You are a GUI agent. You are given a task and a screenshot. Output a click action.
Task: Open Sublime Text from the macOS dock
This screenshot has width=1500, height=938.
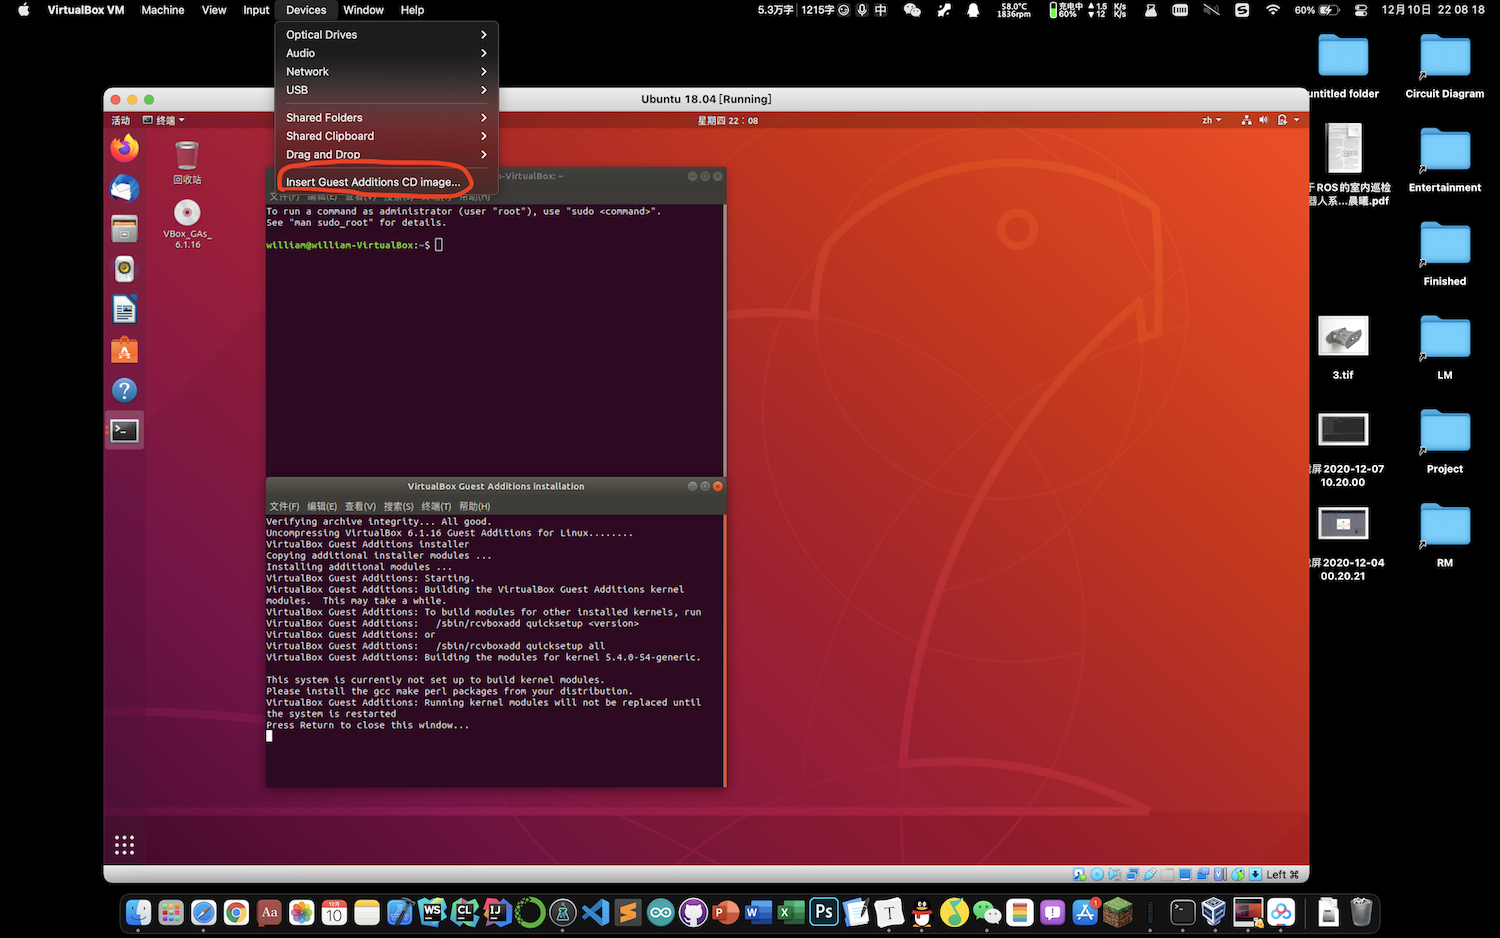628,912
